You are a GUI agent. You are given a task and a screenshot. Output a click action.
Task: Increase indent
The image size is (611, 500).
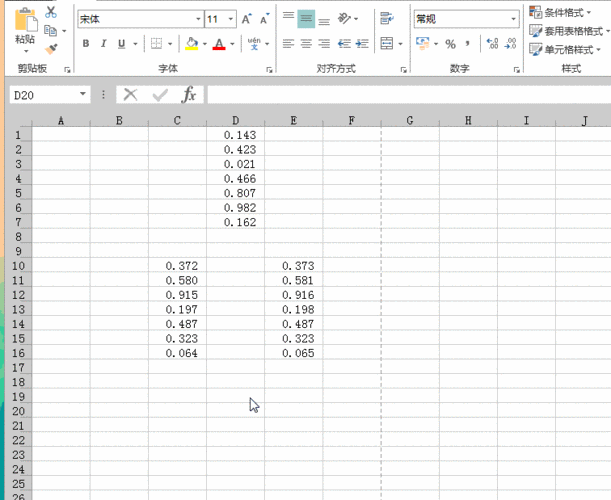(362, 43)
